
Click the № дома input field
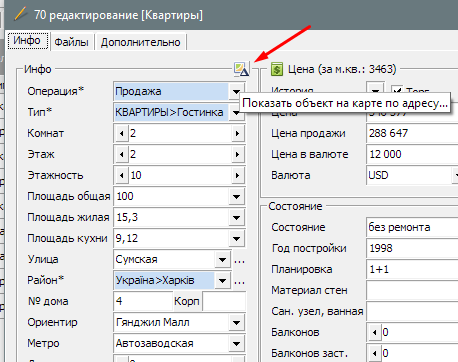tap(143, 302)
